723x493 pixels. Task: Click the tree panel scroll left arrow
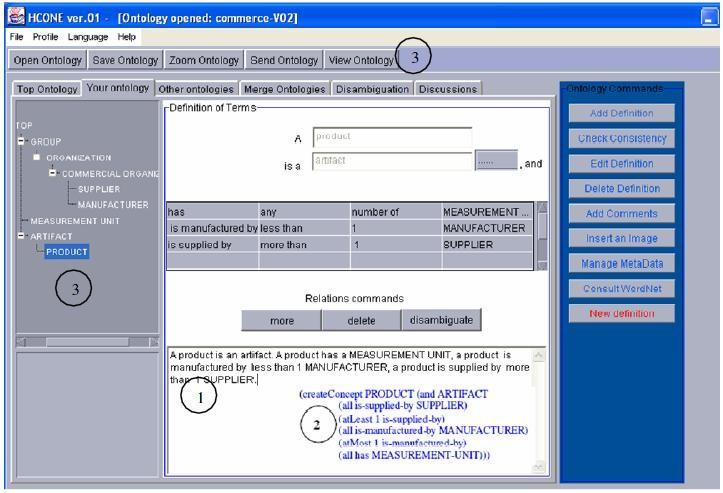click(x=21, y=342)
